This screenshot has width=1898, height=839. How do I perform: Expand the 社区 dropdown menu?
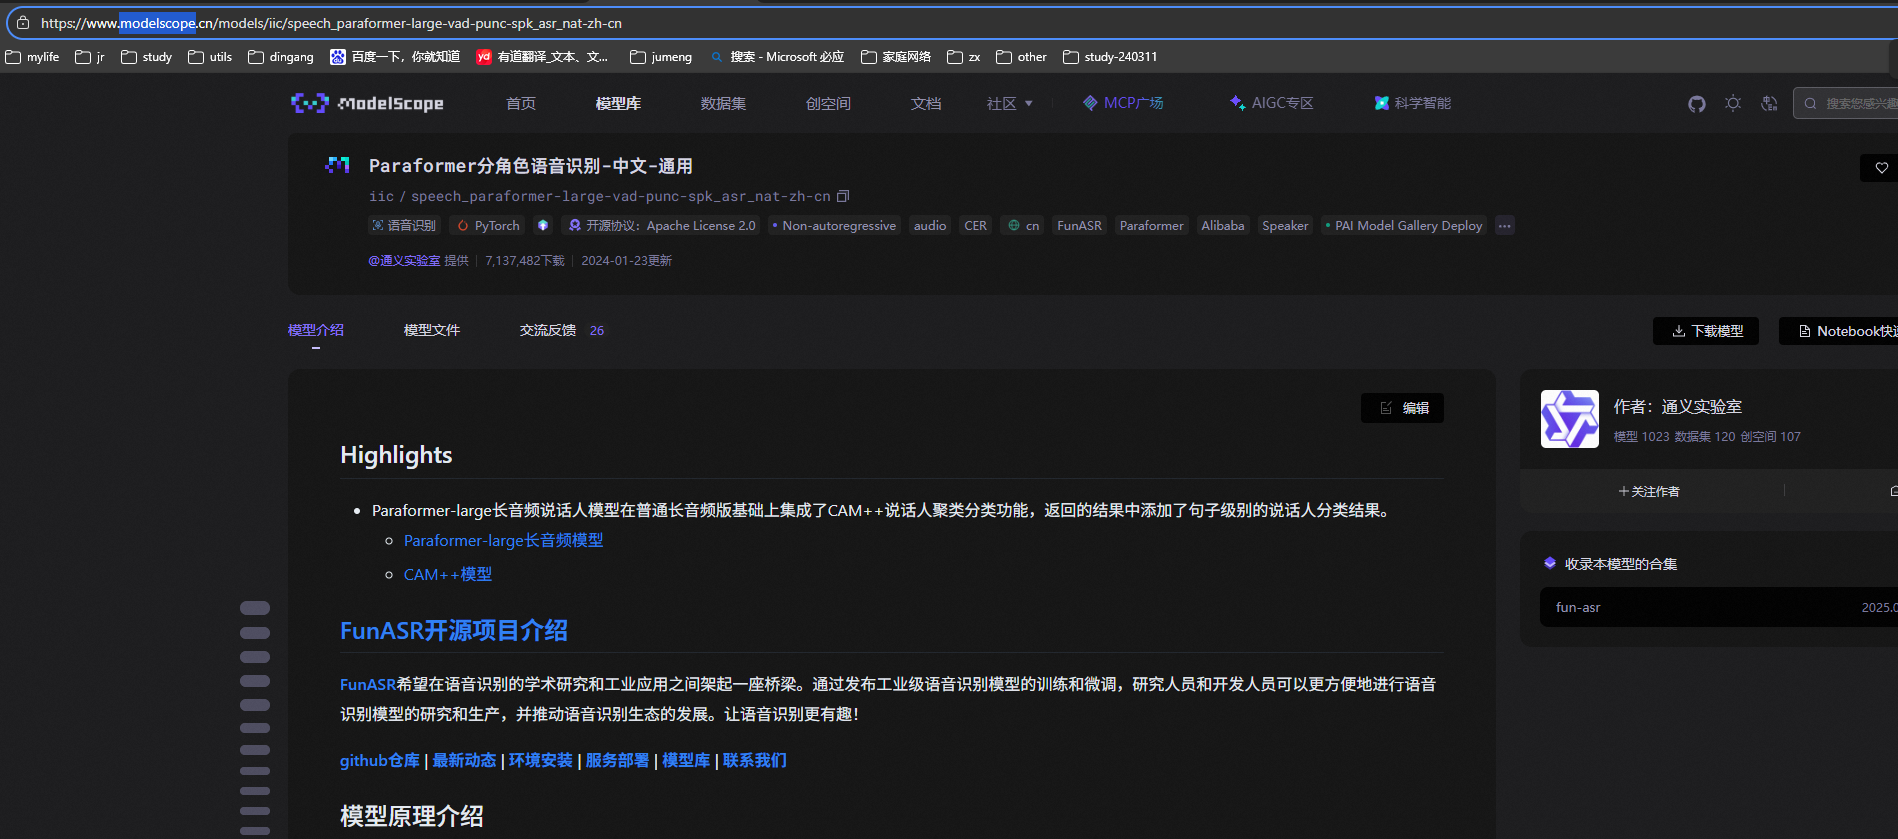tap(1008, 104)
